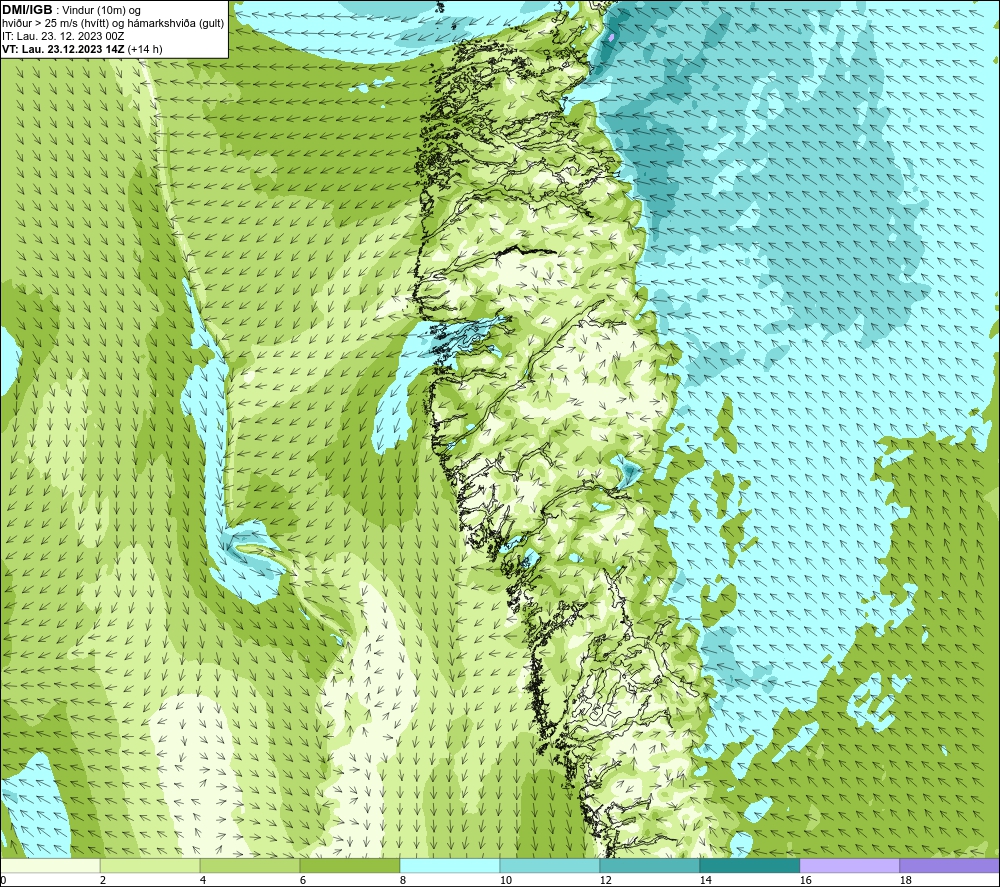Screen dimensions: 1000x887
Task: Click the 2–4 m/s light green swatch
Action: point(150,865)
